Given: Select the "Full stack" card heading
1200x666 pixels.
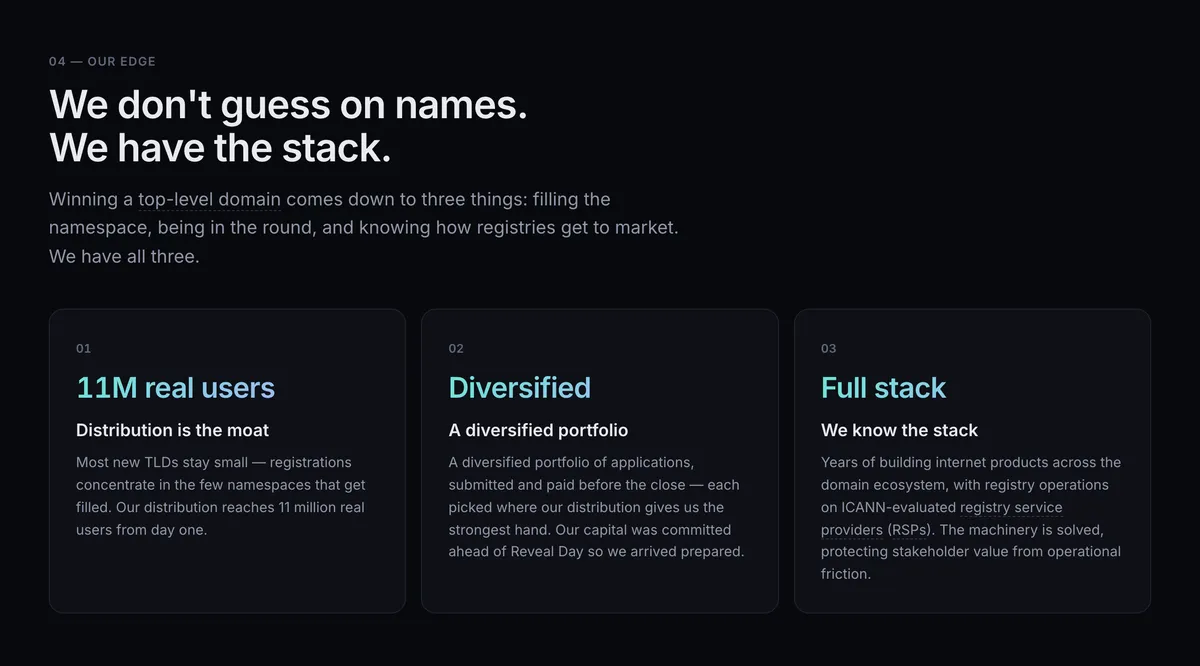Looking at the screenshot, I should click(x=883, y=387).
